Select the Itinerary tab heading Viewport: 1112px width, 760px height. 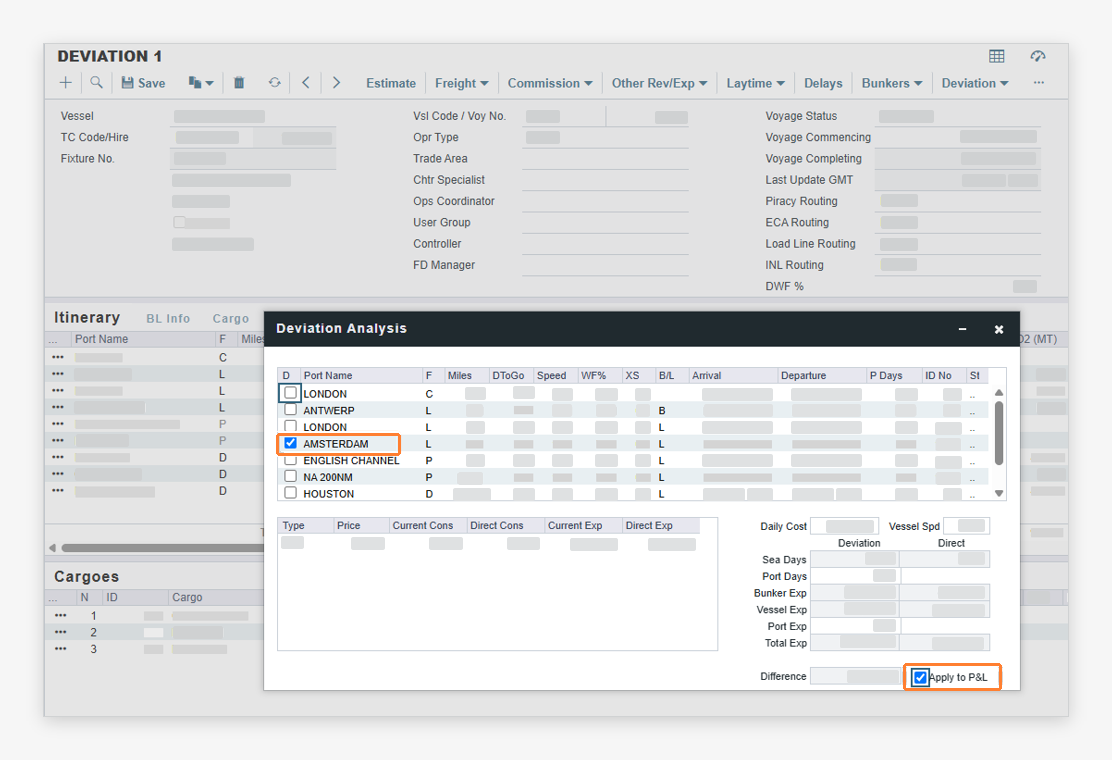[x=87, y=318]
